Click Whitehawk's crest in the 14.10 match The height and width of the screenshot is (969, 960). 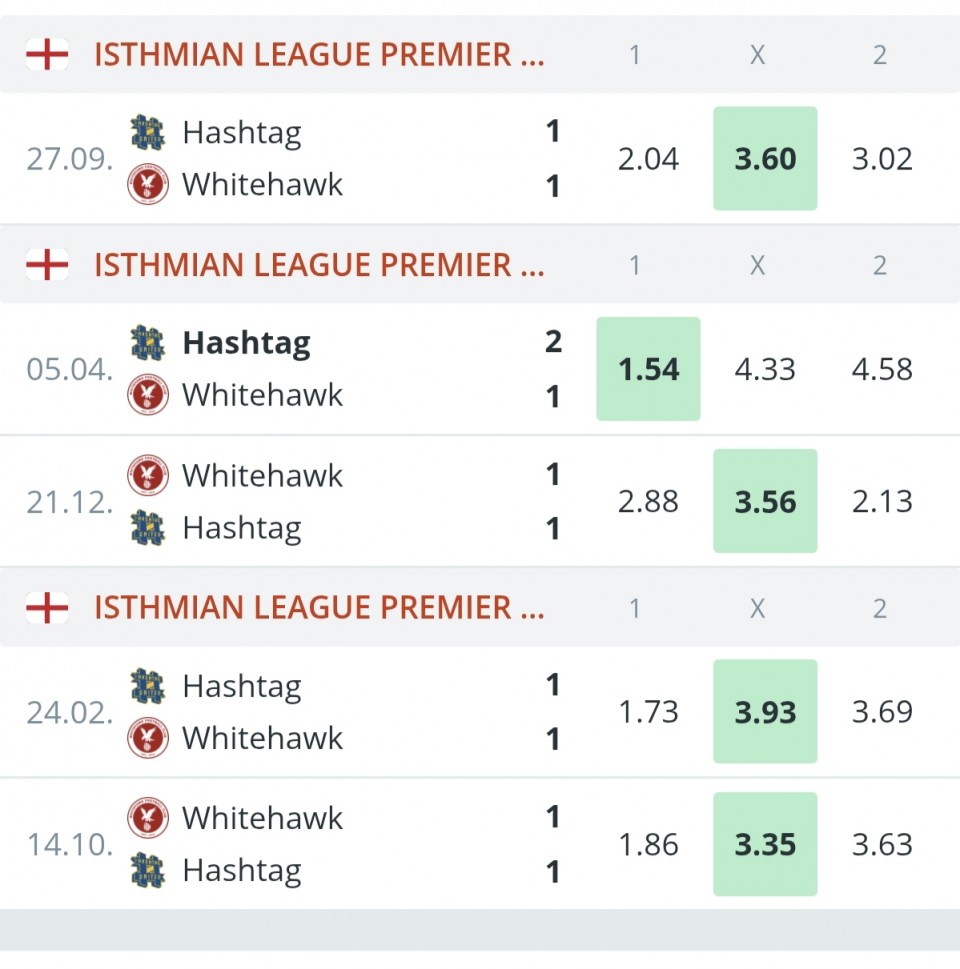coord(148,818)
